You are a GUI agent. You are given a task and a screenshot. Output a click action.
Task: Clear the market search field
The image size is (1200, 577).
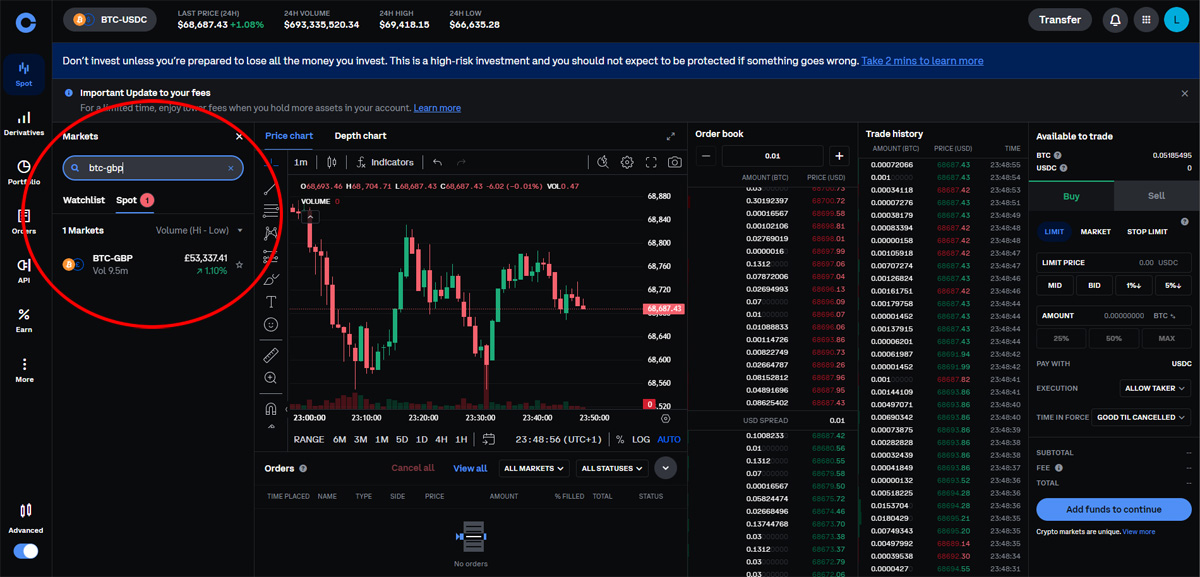tap(231, 168)
